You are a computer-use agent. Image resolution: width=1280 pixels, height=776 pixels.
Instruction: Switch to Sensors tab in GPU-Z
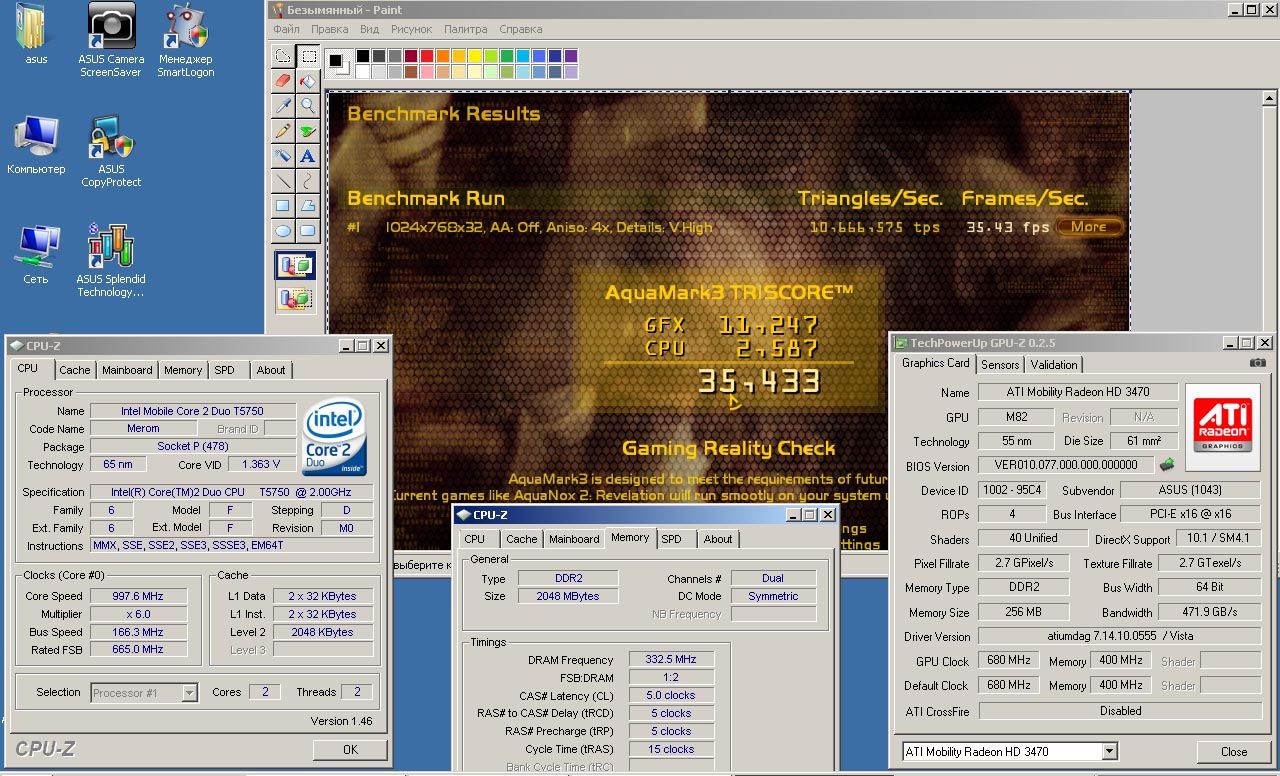(1000, 365)
